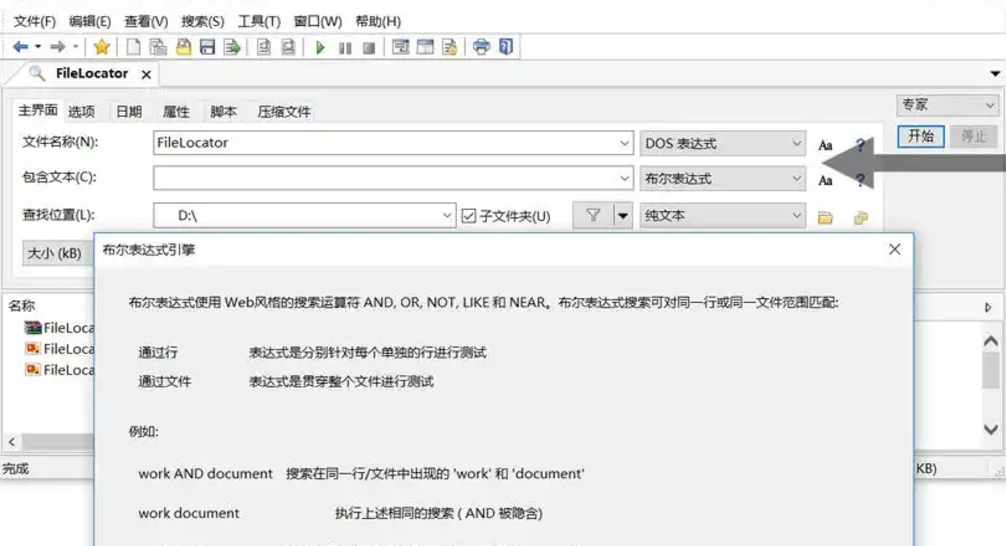Toggle the 子文件夹(U) checkbox
Viewport: 1006px width, 546px height.
click(469, 216)
